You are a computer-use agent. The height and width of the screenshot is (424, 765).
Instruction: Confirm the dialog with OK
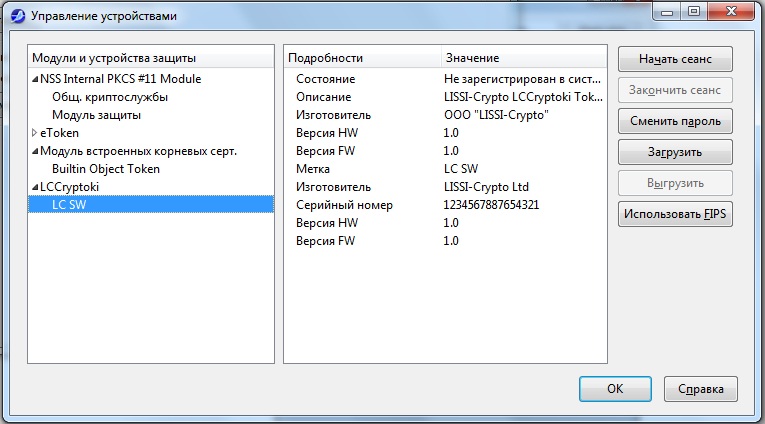pyautogui.click(x=615, y=389)
